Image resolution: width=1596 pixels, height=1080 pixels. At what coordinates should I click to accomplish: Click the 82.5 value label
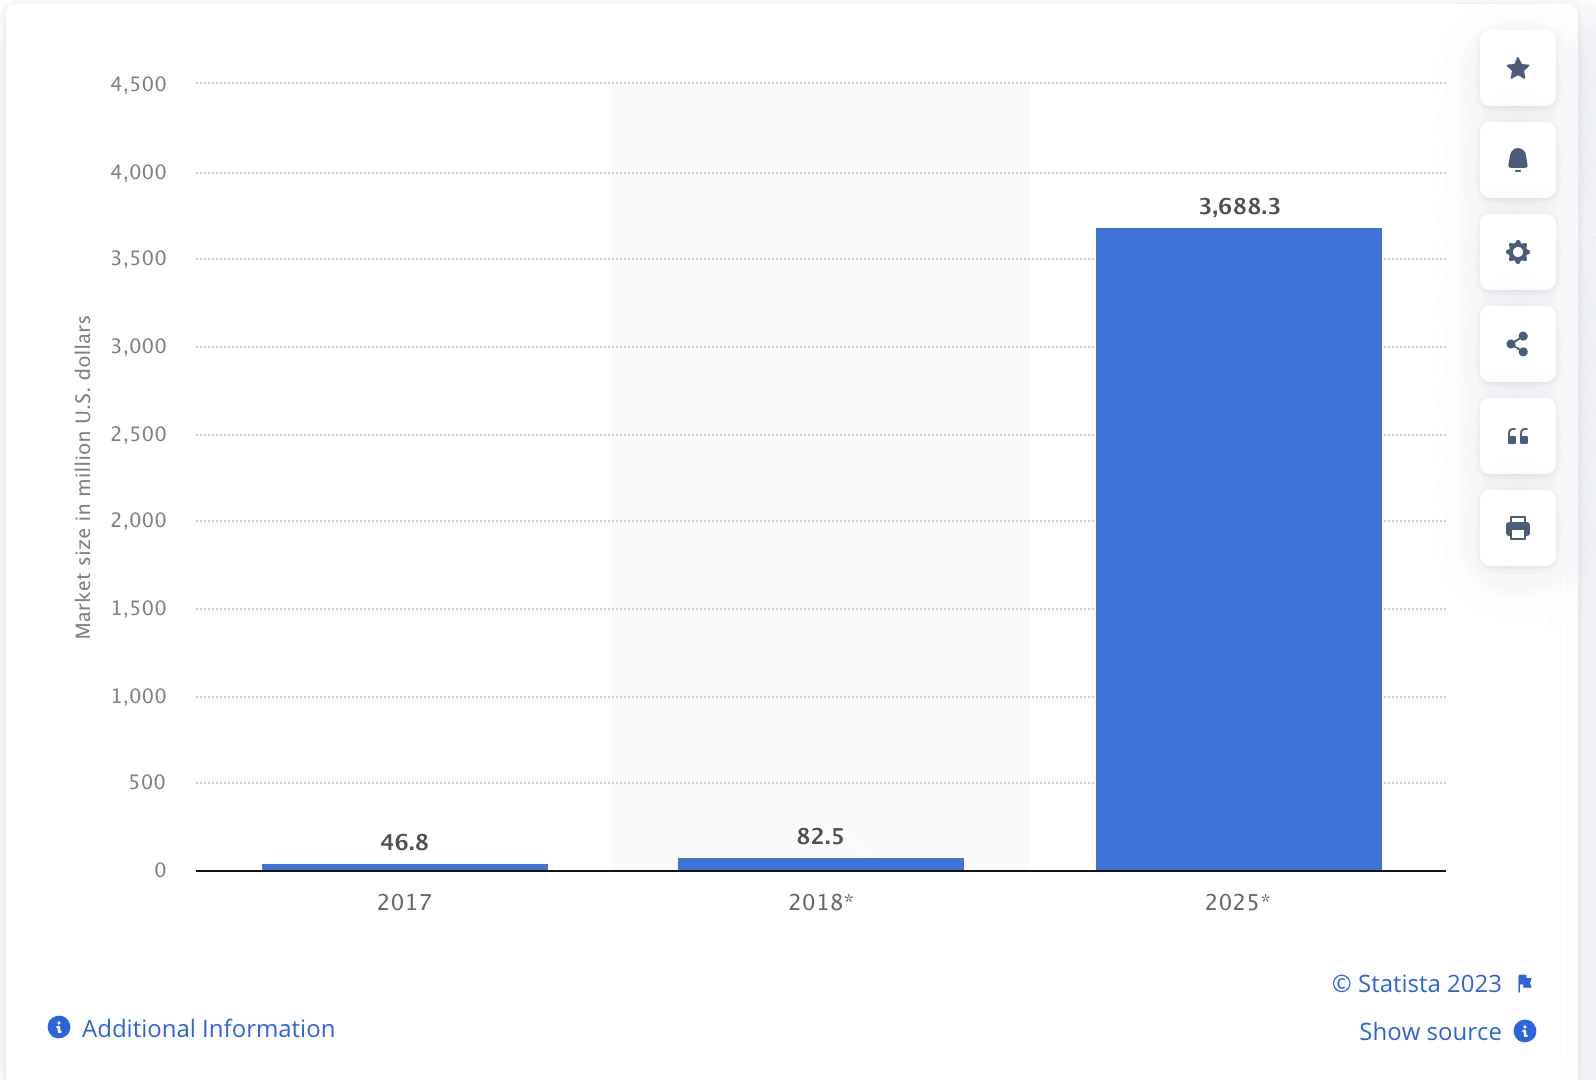click(821, 837)
